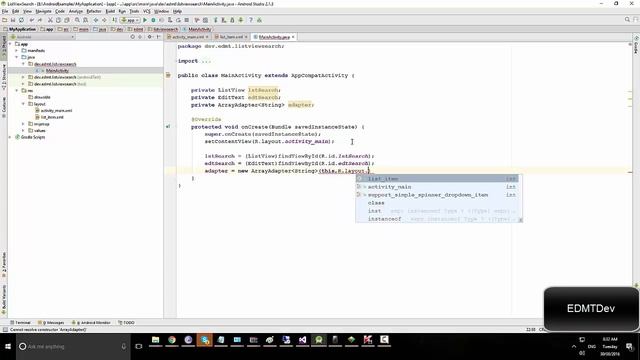This screenshot has width=640, height=360.
Task: Open the TODO tool window
Action: pos(126,322)
